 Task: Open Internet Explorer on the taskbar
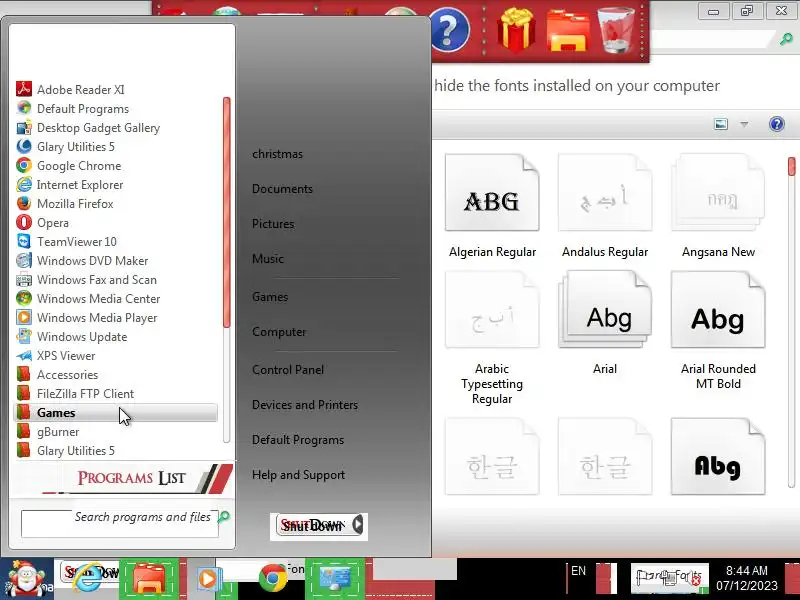91,578
